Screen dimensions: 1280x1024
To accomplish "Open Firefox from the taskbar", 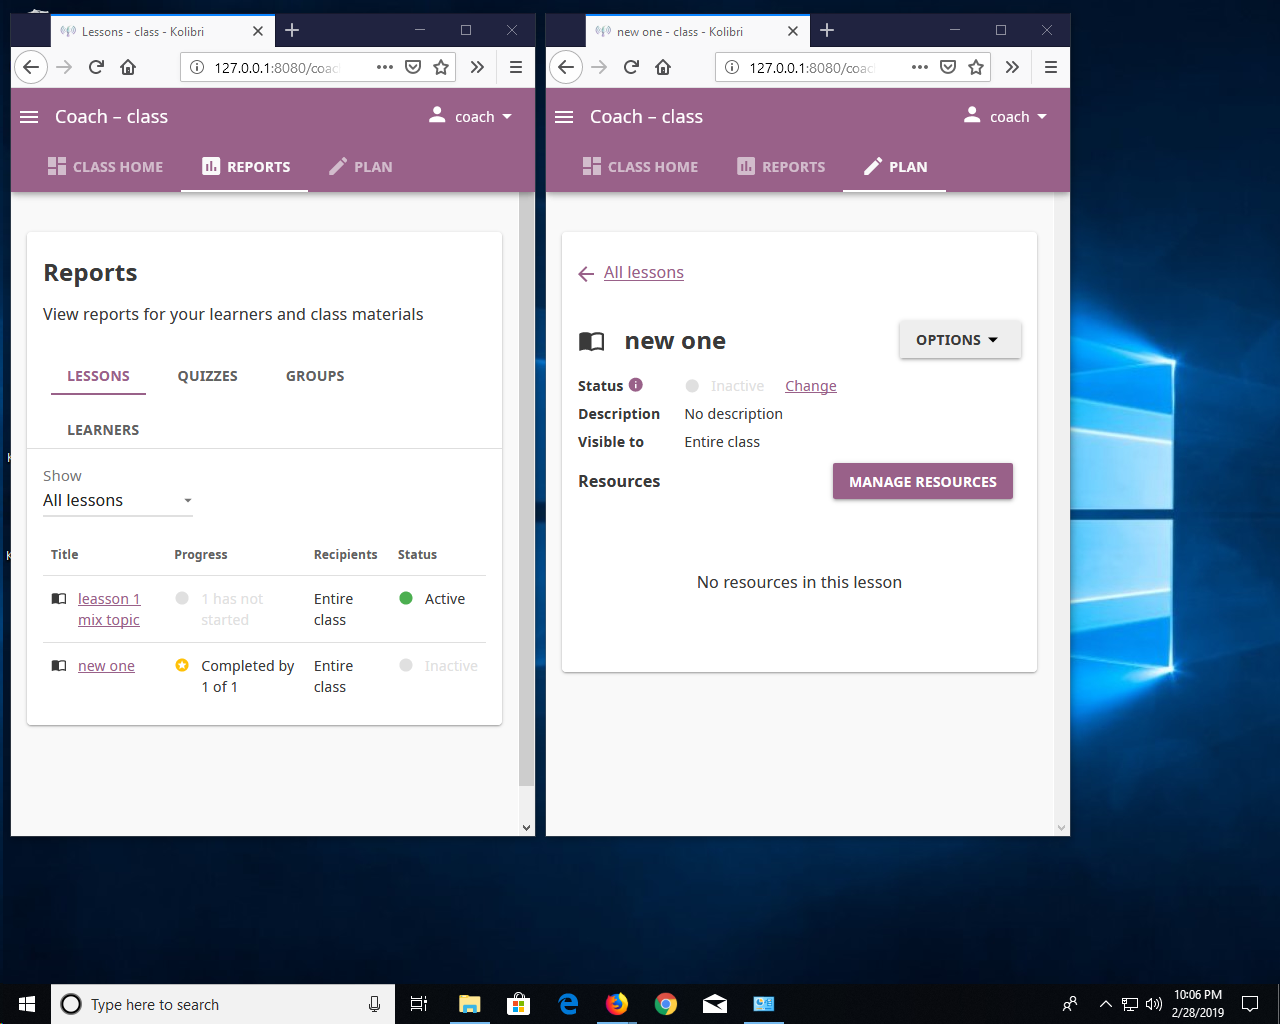I will 617,1004.
